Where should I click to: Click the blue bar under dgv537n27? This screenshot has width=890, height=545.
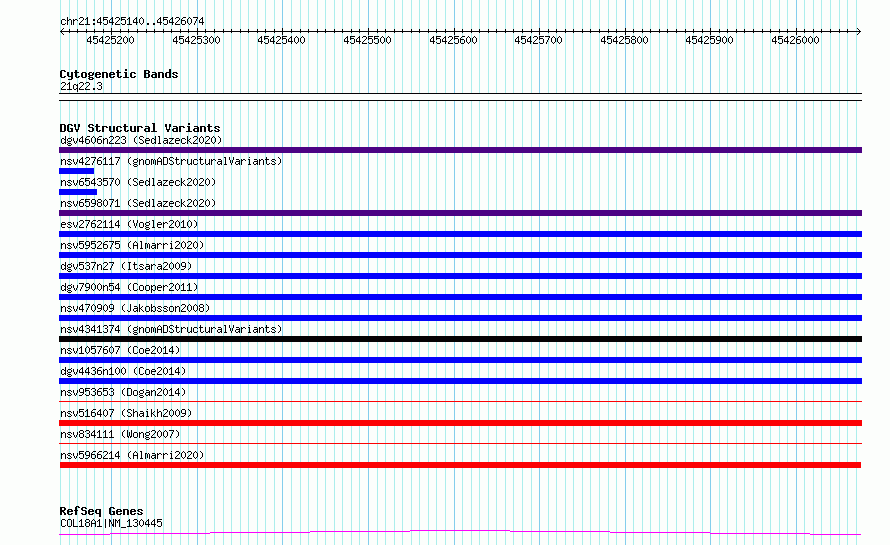pos(460,276)
